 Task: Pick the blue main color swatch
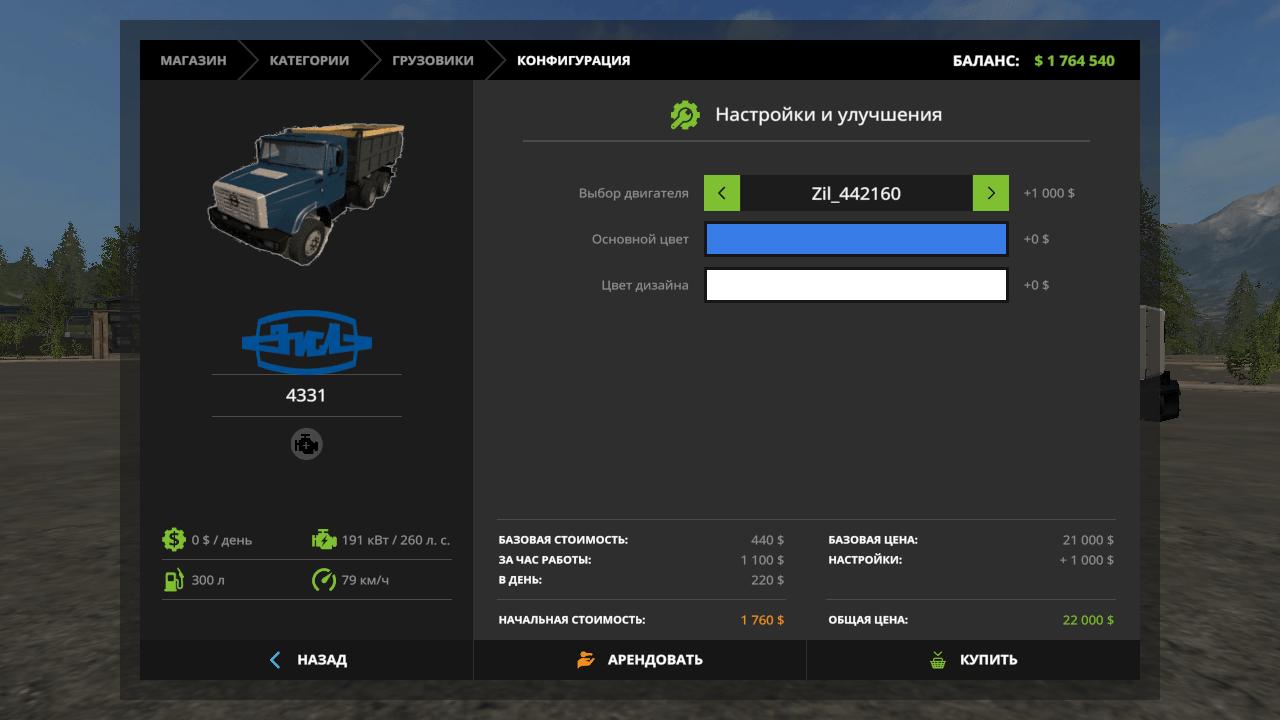856,239
